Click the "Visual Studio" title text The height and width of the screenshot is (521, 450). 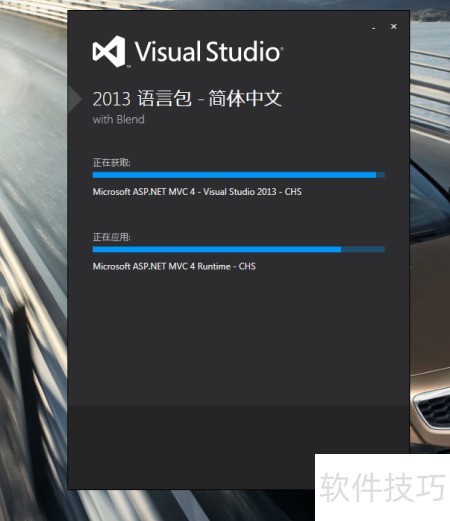pos(209,52)
